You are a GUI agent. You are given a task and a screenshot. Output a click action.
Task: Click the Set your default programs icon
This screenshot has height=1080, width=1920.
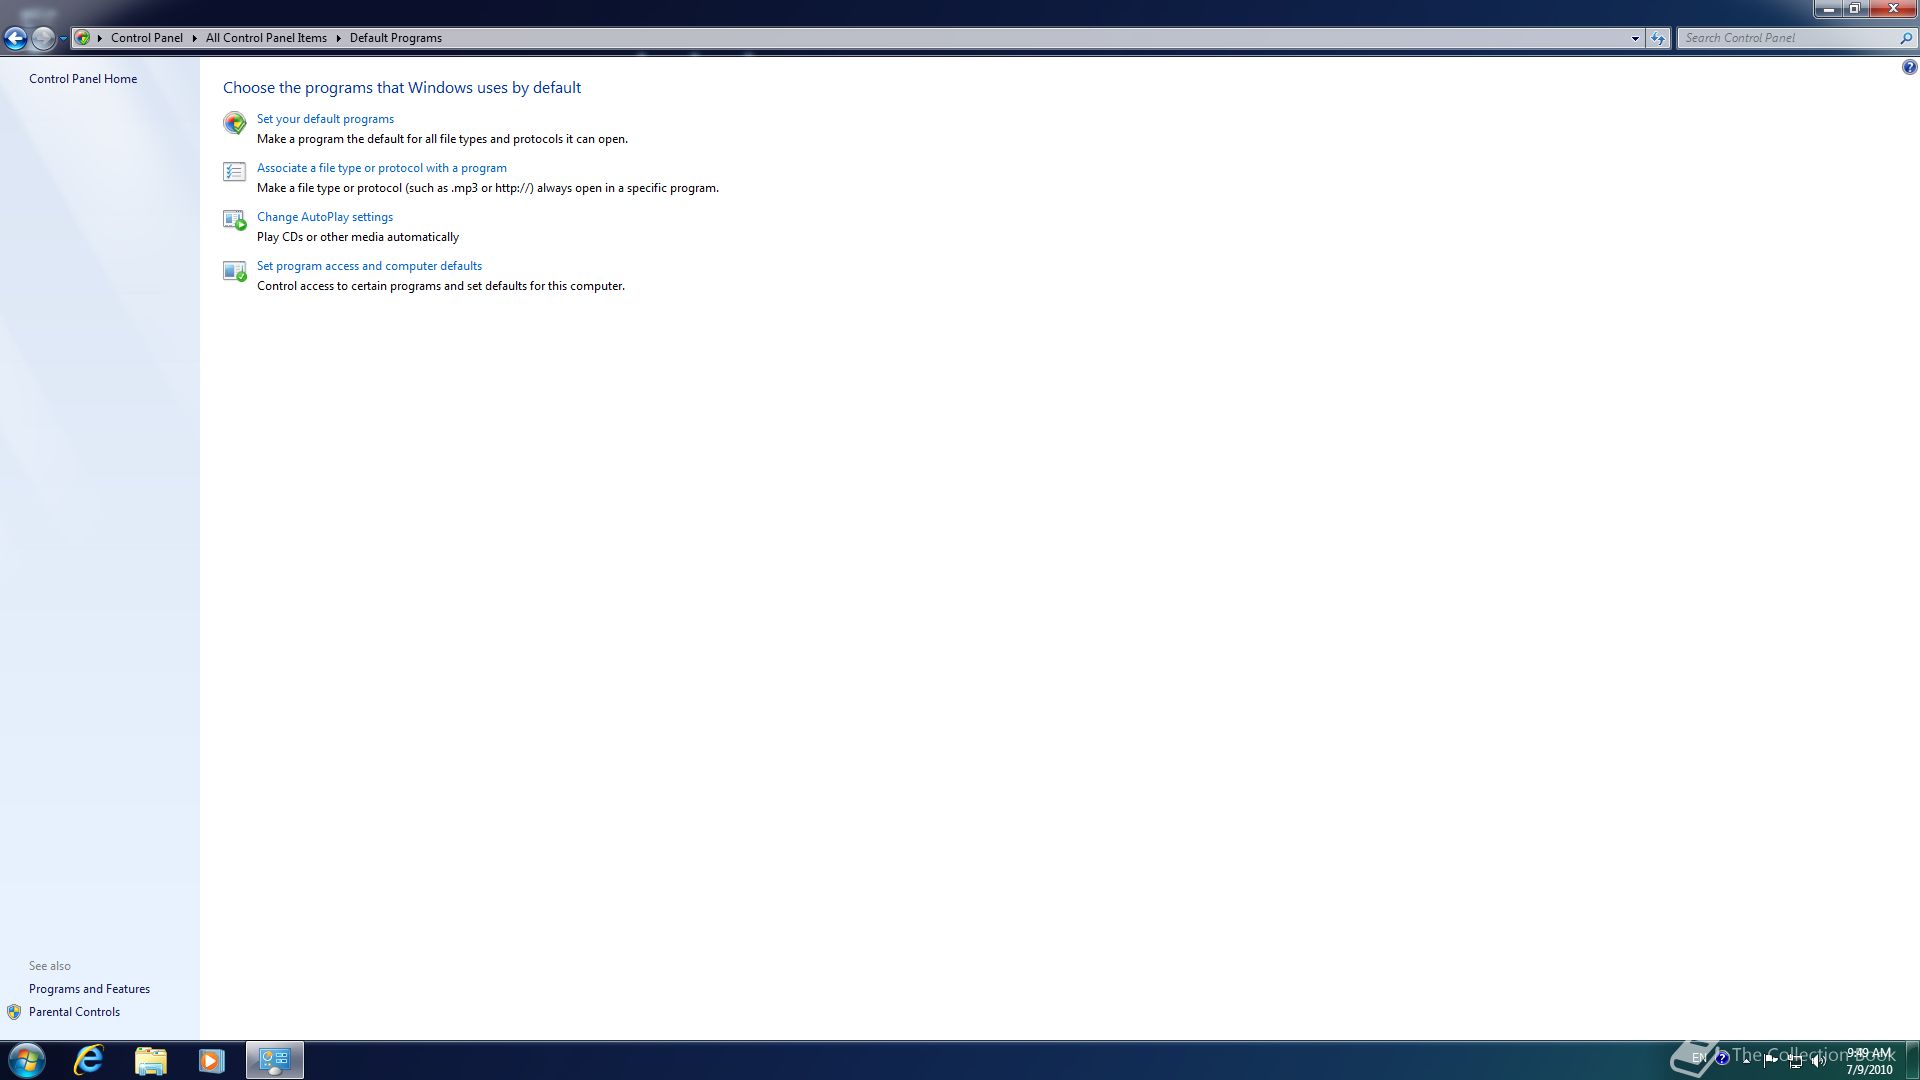pyautogui.click(x=234, y=123)
